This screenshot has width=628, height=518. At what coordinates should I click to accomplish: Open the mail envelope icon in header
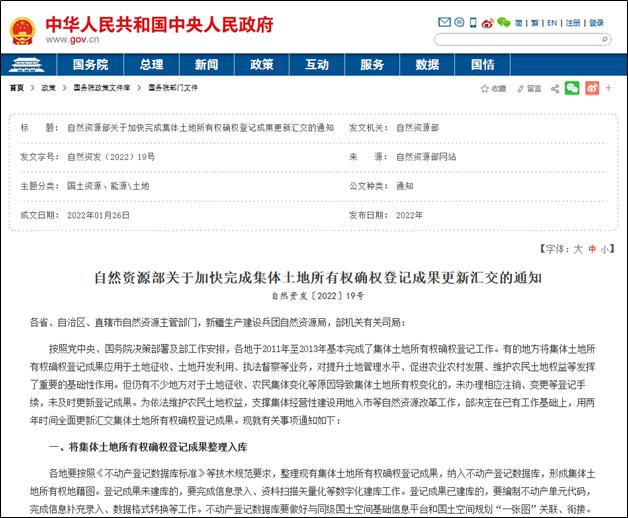(444, 22)
